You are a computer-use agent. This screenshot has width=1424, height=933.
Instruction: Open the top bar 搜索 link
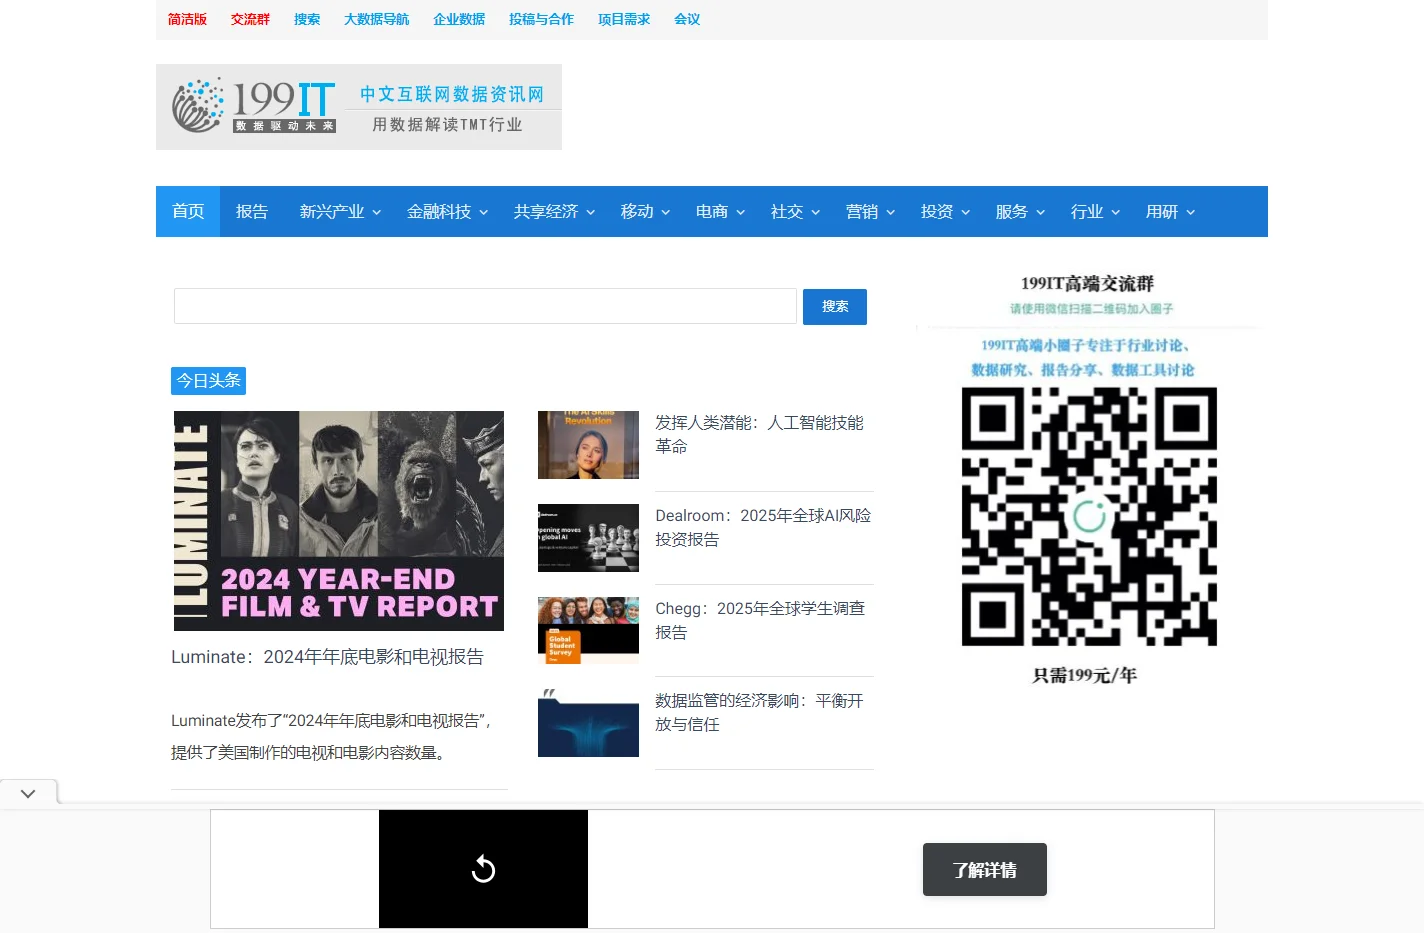click(307, 19)
